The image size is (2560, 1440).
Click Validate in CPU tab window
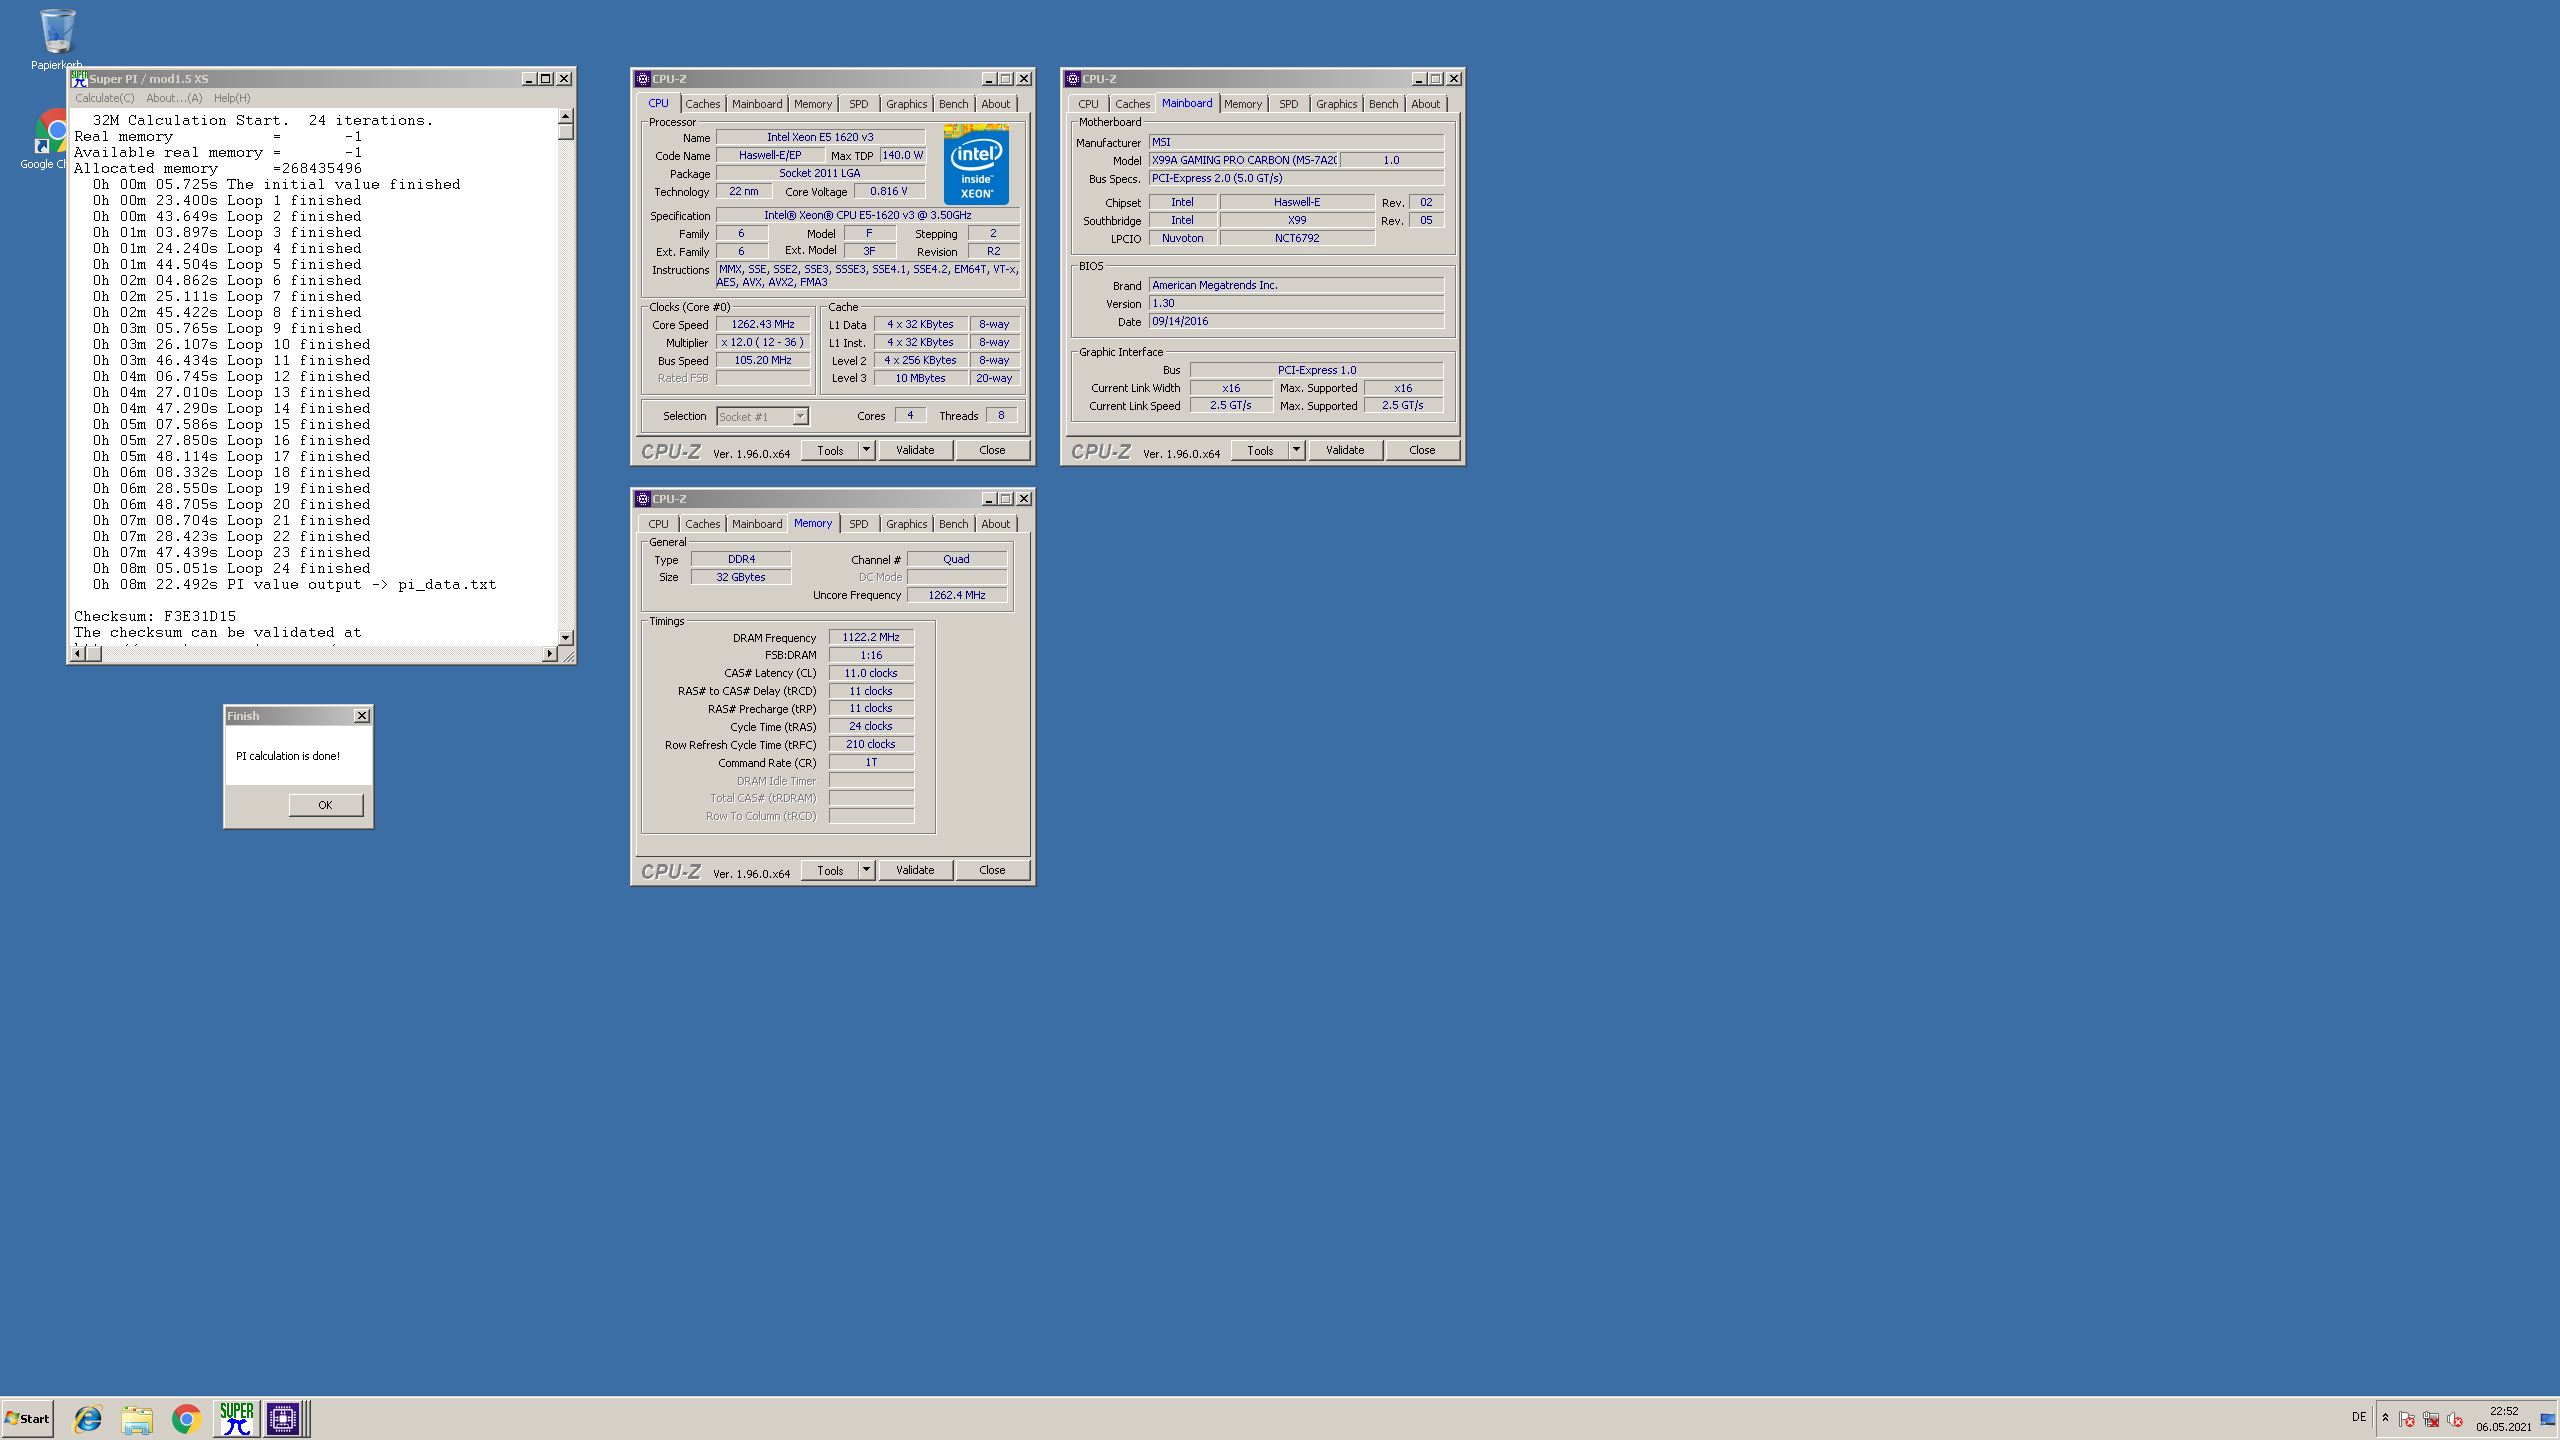pos(915,450)
